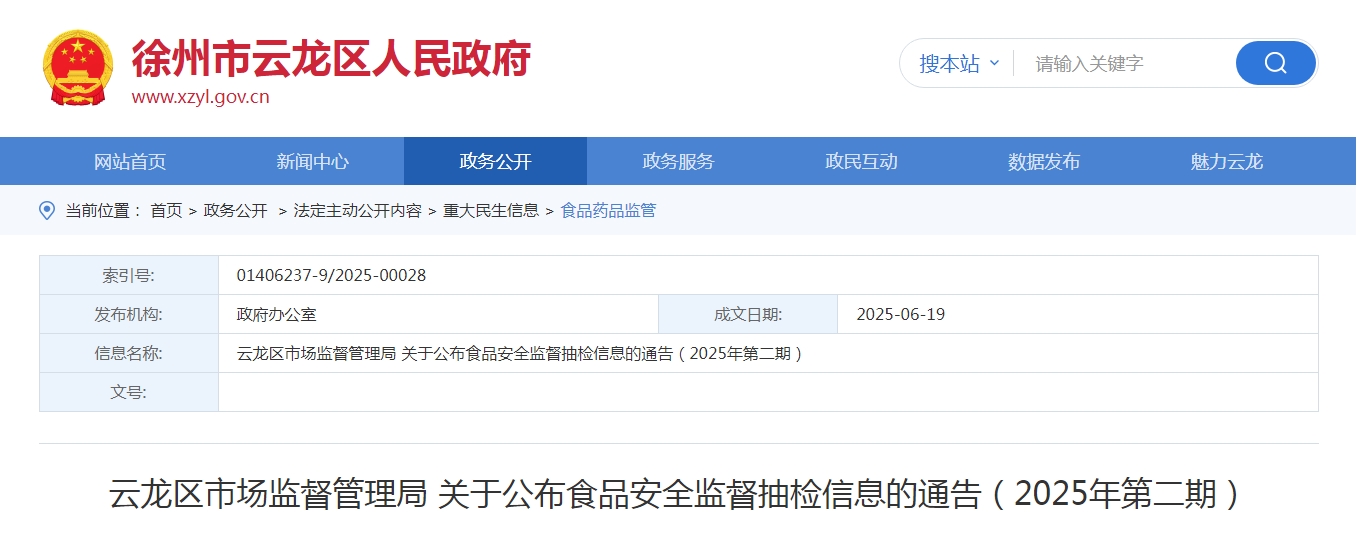Image resolution: width=1356 pixels, height=537 pixels.
Task: Click the national emblem logo
Action: coord(78,68)
